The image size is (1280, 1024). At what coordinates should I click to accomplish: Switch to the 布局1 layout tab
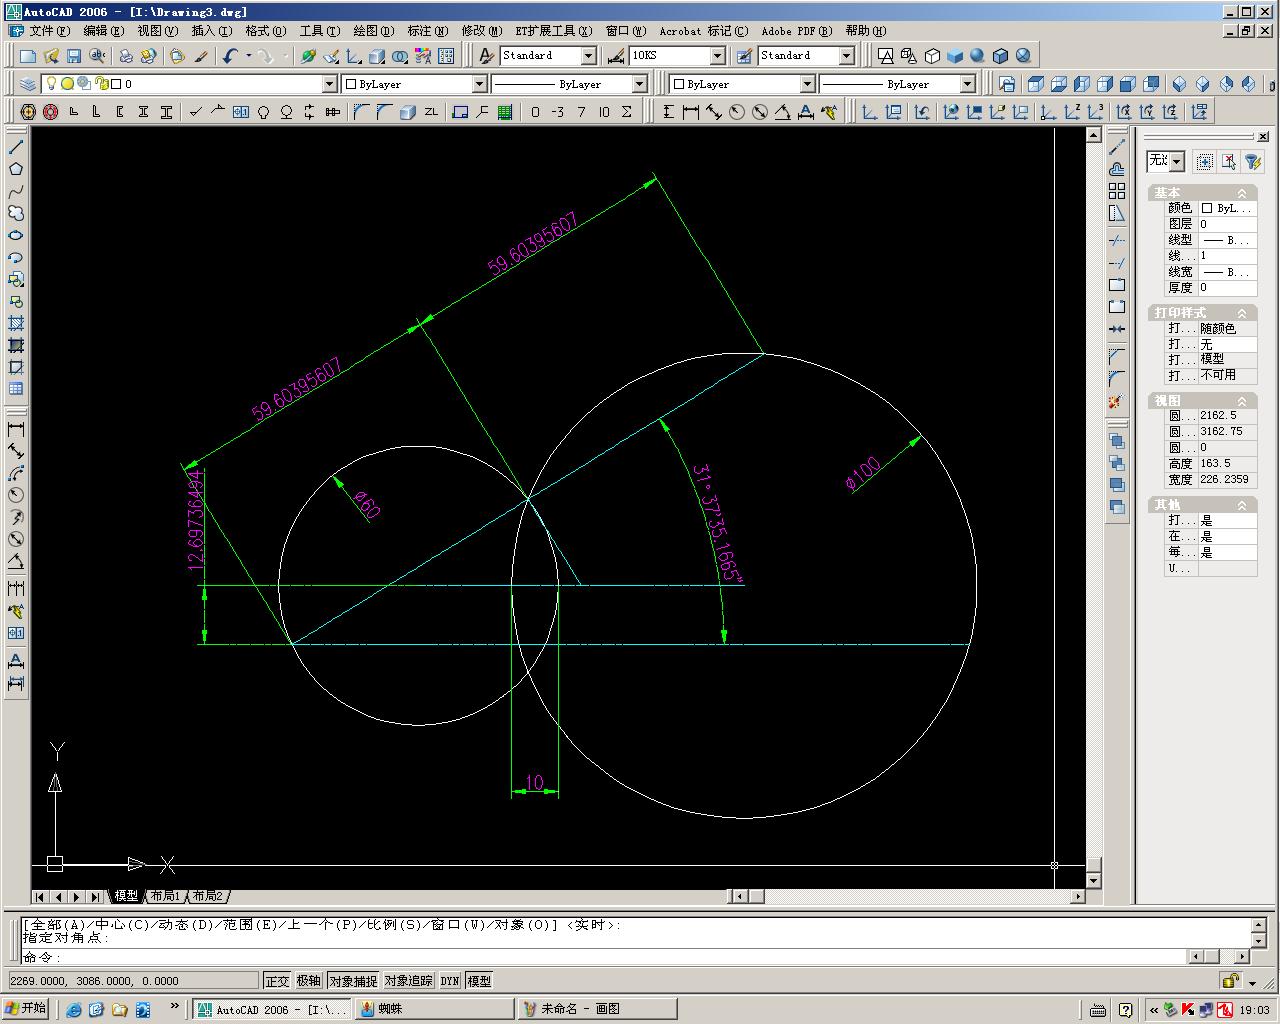166,896
